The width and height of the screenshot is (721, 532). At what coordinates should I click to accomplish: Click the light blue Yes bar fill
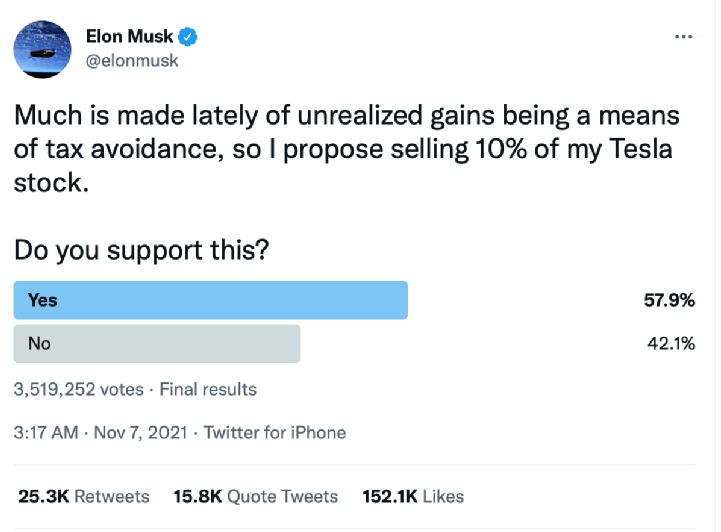pos(211,300)
